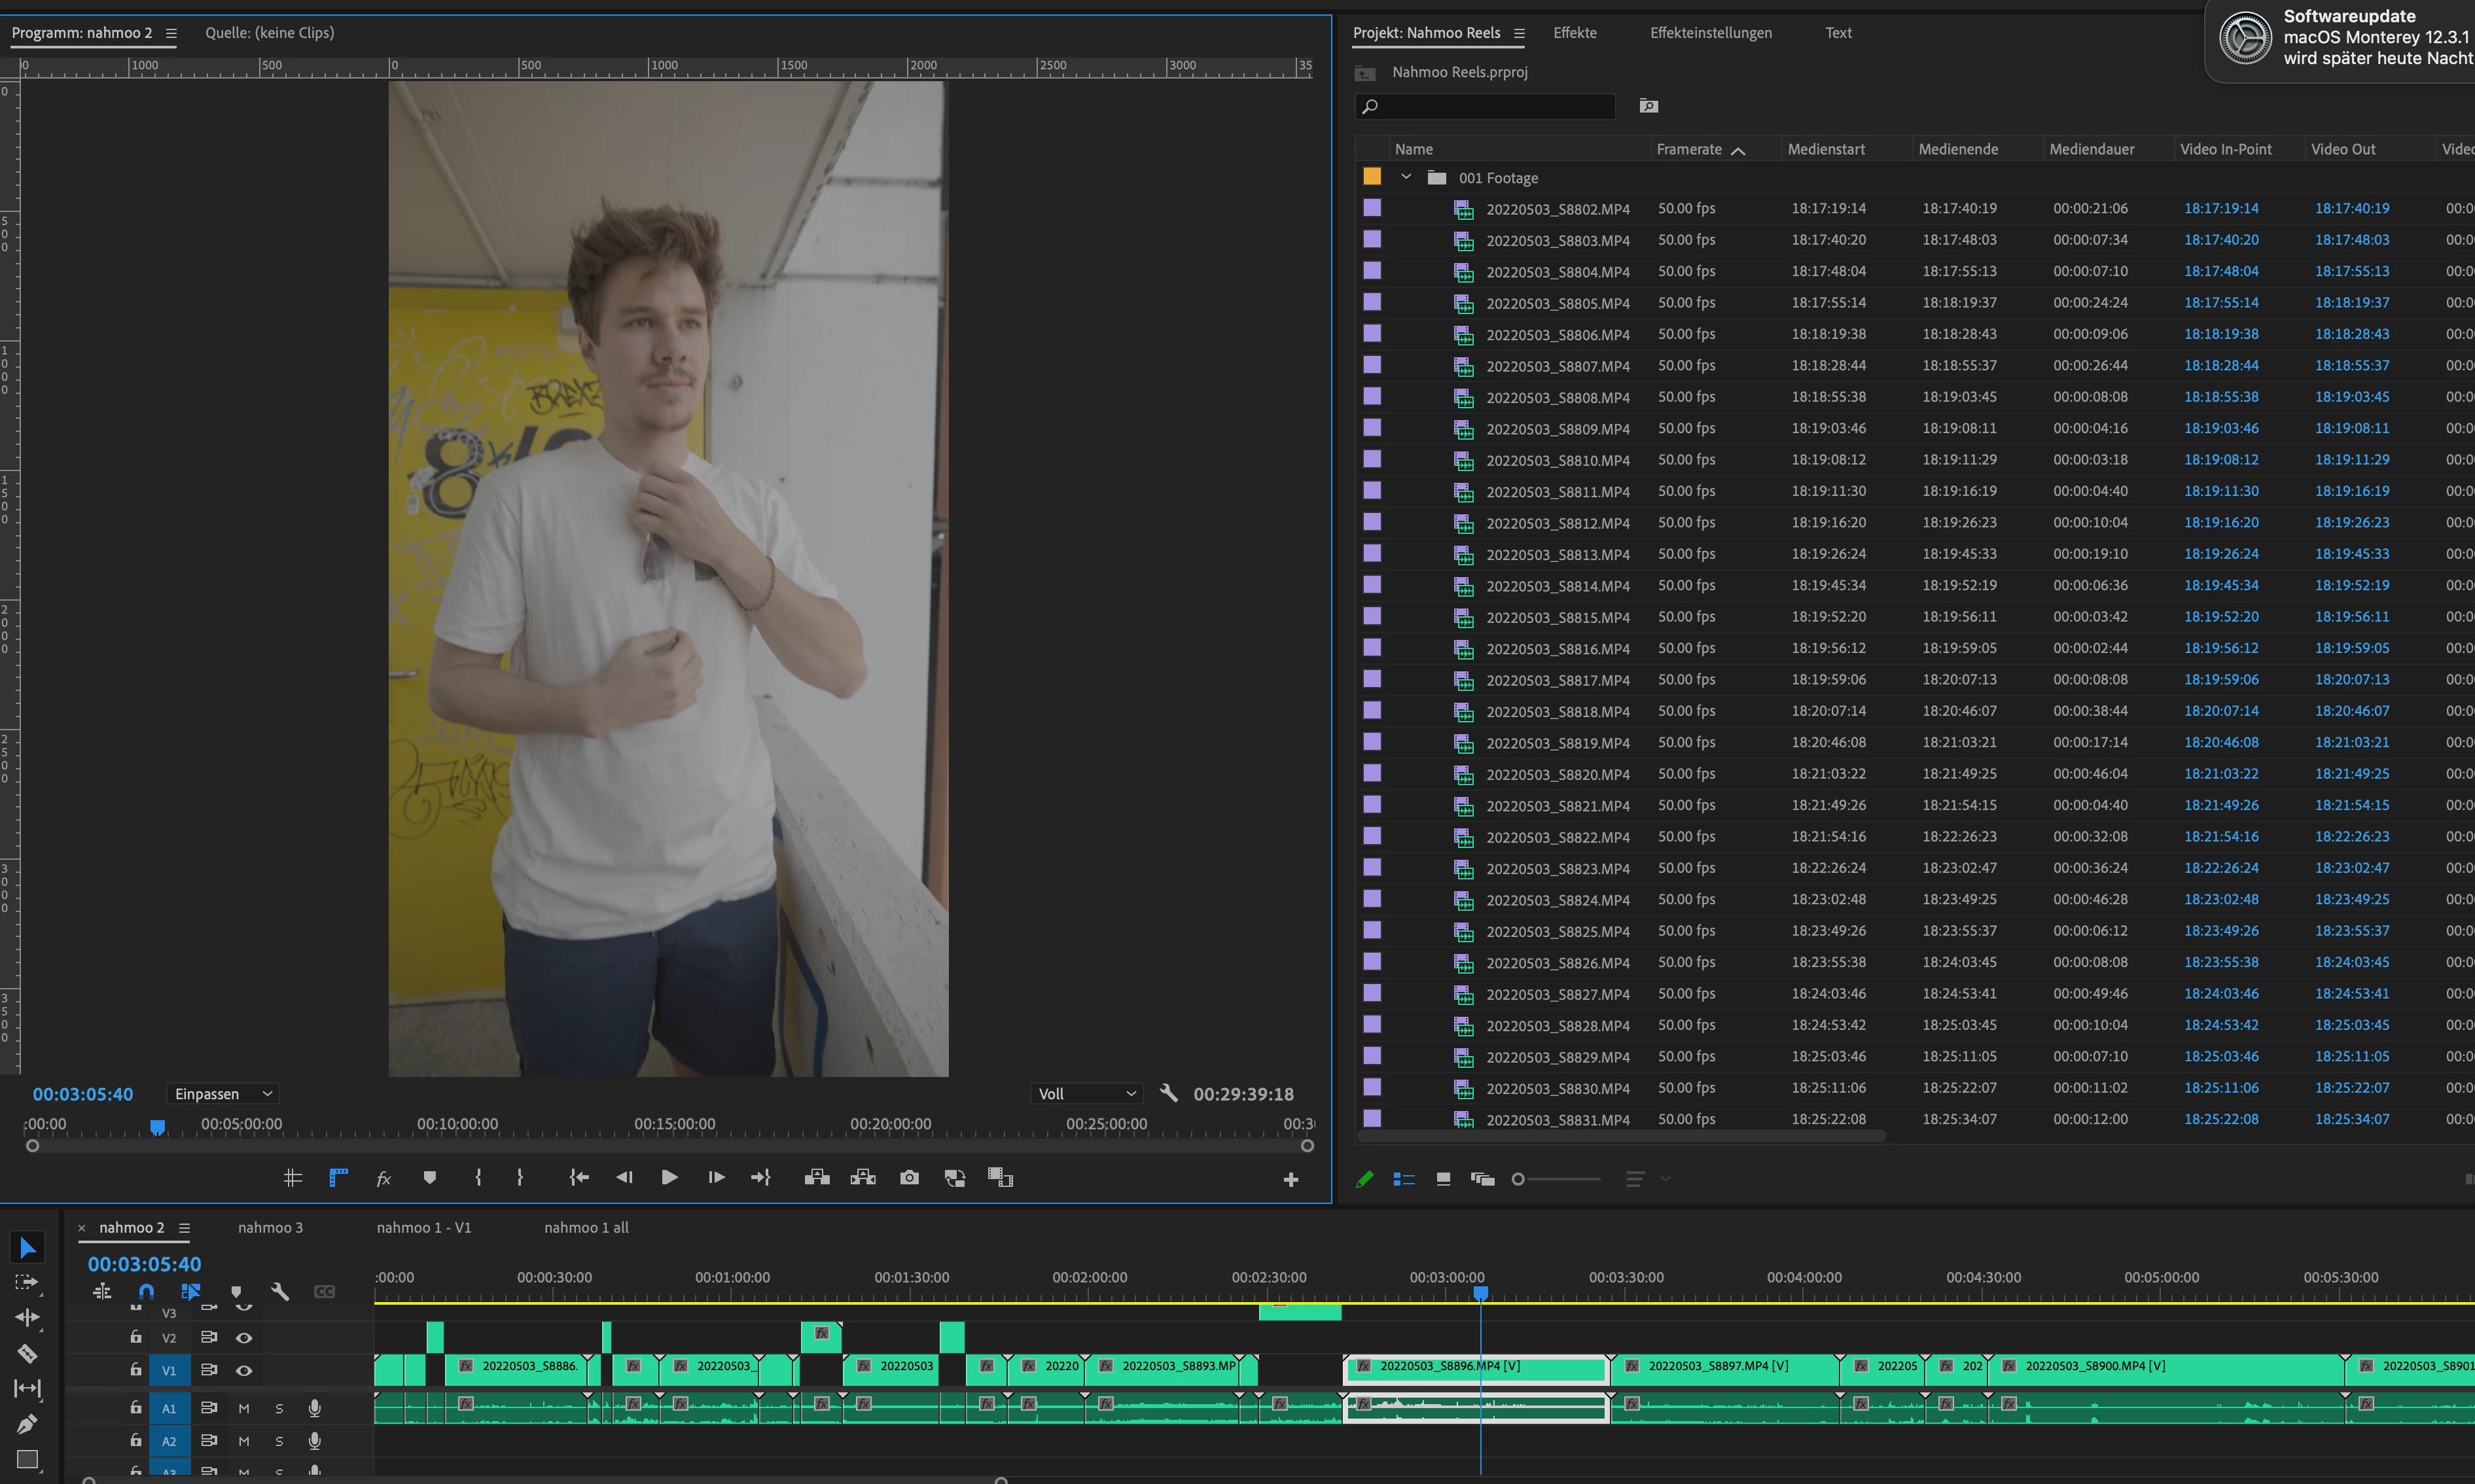Mute audio track A1
The height and width of the screenshot is (1484, 2475).
tap(244, 1408)
